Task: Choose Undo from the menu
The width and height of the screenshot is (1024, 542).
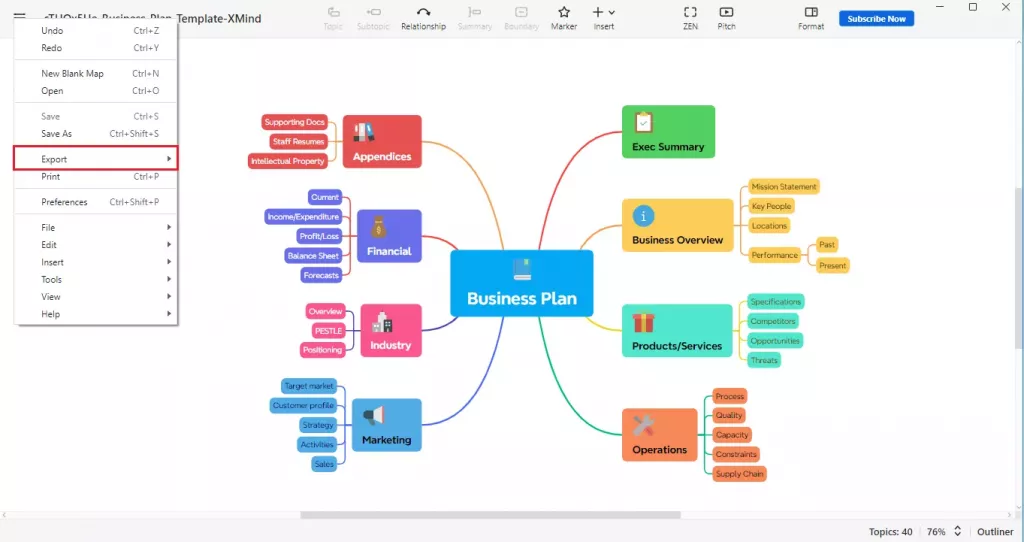Action: click(x=96, y=31)
